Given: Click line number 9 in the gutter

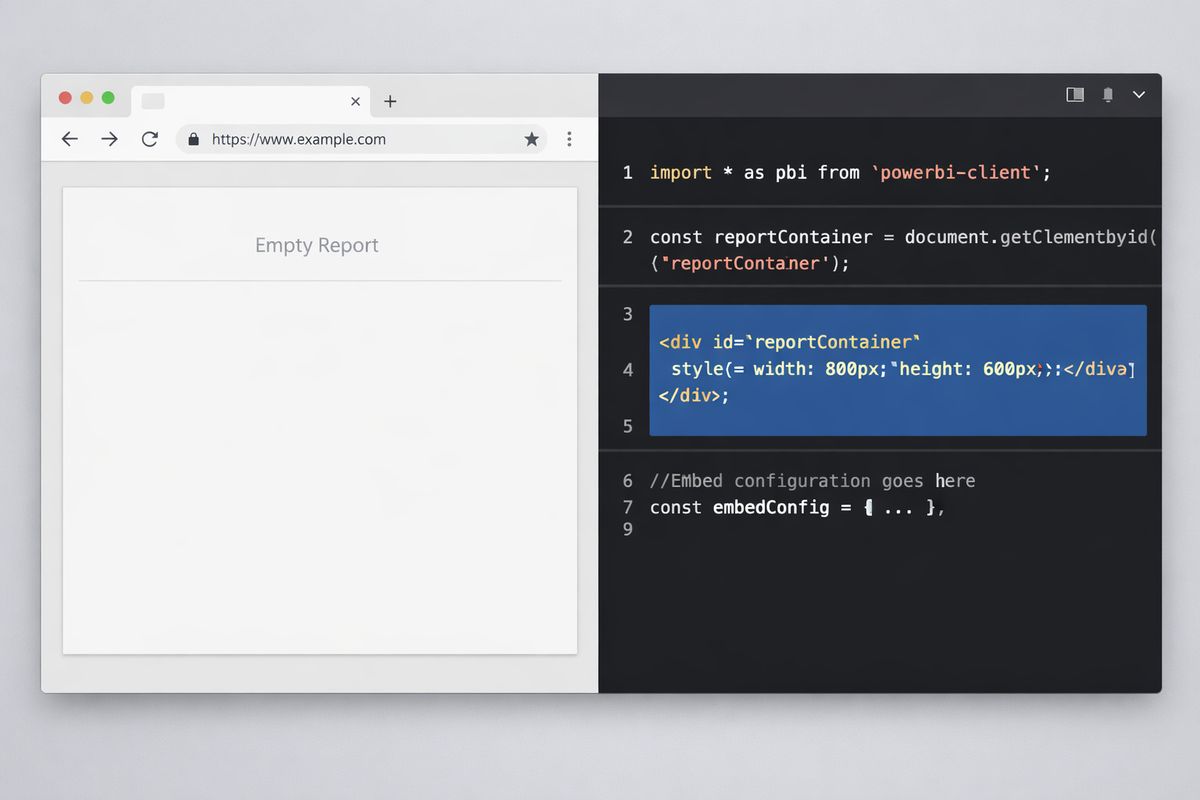Looking at the screenshot, I should click(628, 529).
